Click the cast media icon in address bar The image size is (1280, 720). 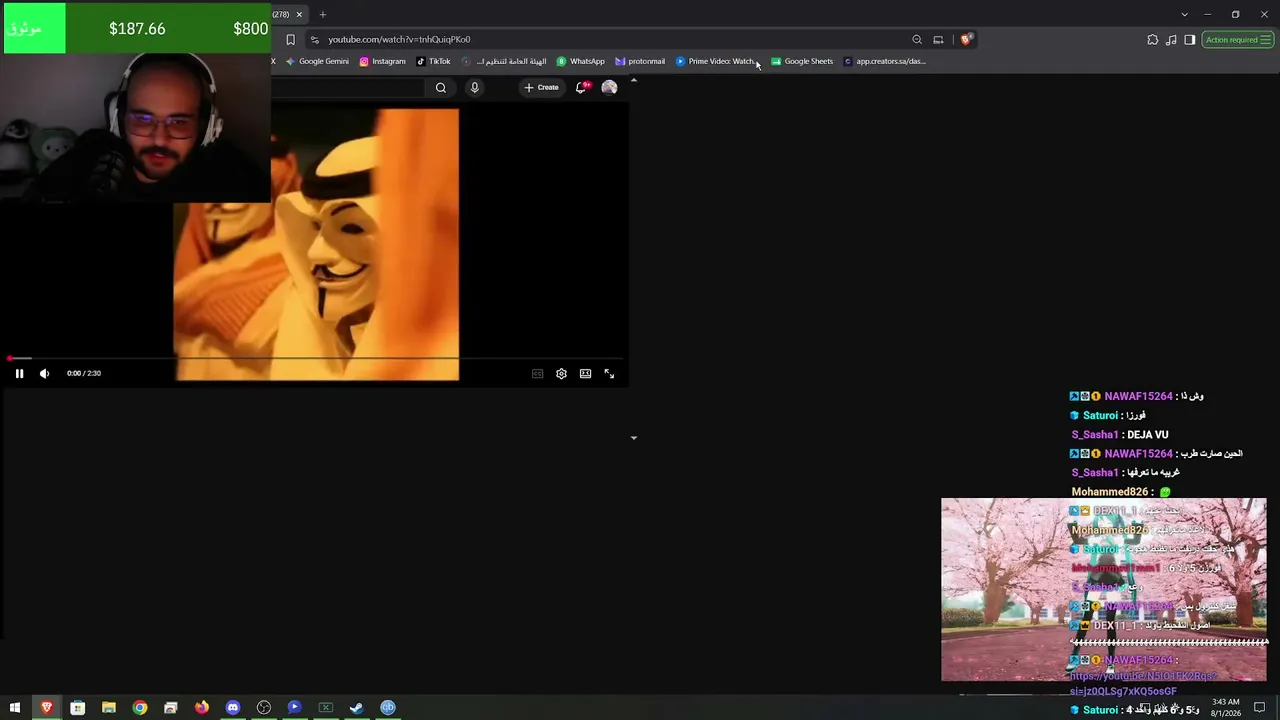[x=938, y=40]
